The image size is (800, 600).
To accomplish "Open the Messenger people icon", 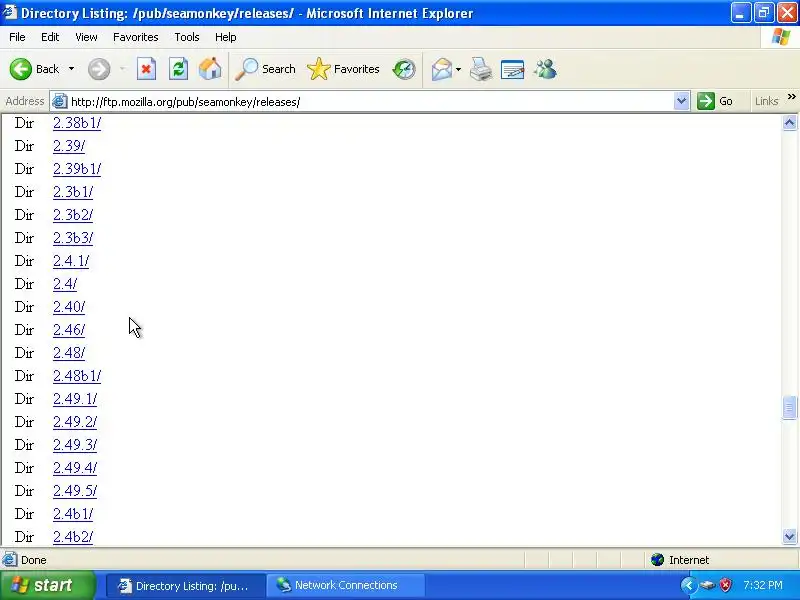I will (x=545, y=69).
